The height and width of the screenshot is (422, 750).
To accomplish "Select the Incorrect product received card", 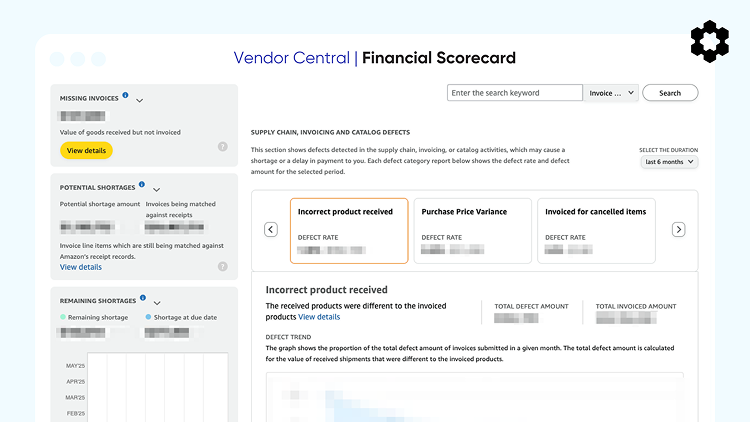I will point(349,231).
